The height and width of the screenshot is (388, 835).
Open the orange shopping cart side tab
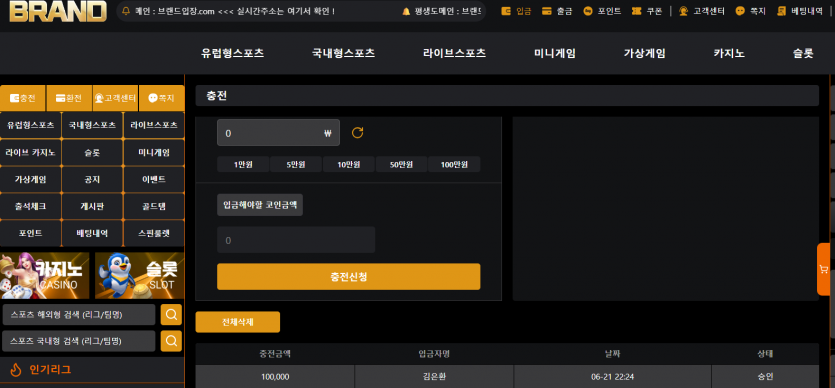pos(824,269)
